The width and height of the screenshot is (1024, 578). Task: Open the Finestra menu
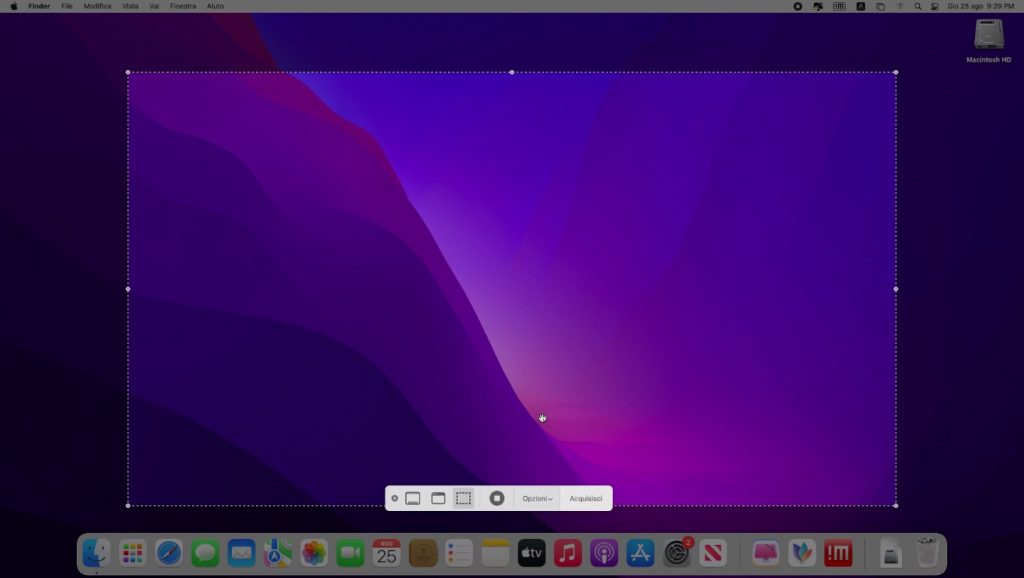(x=183, y=6)
